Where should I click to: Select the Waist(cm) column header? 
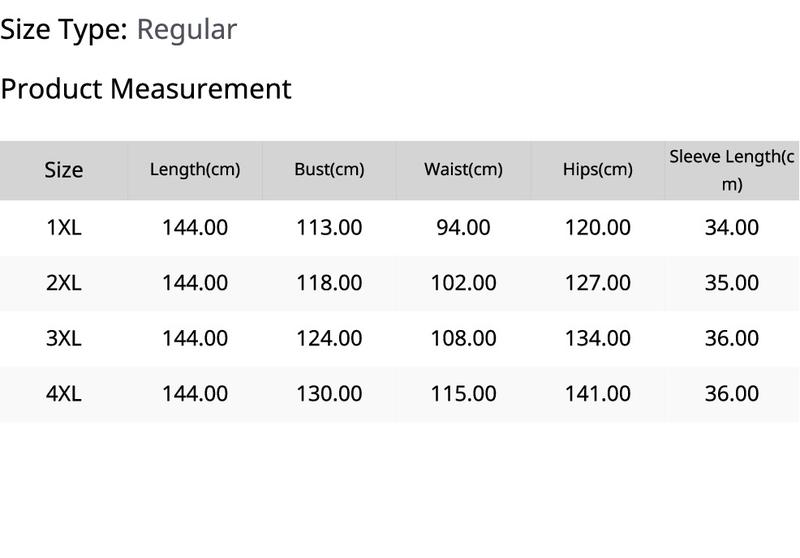point(463,169)
